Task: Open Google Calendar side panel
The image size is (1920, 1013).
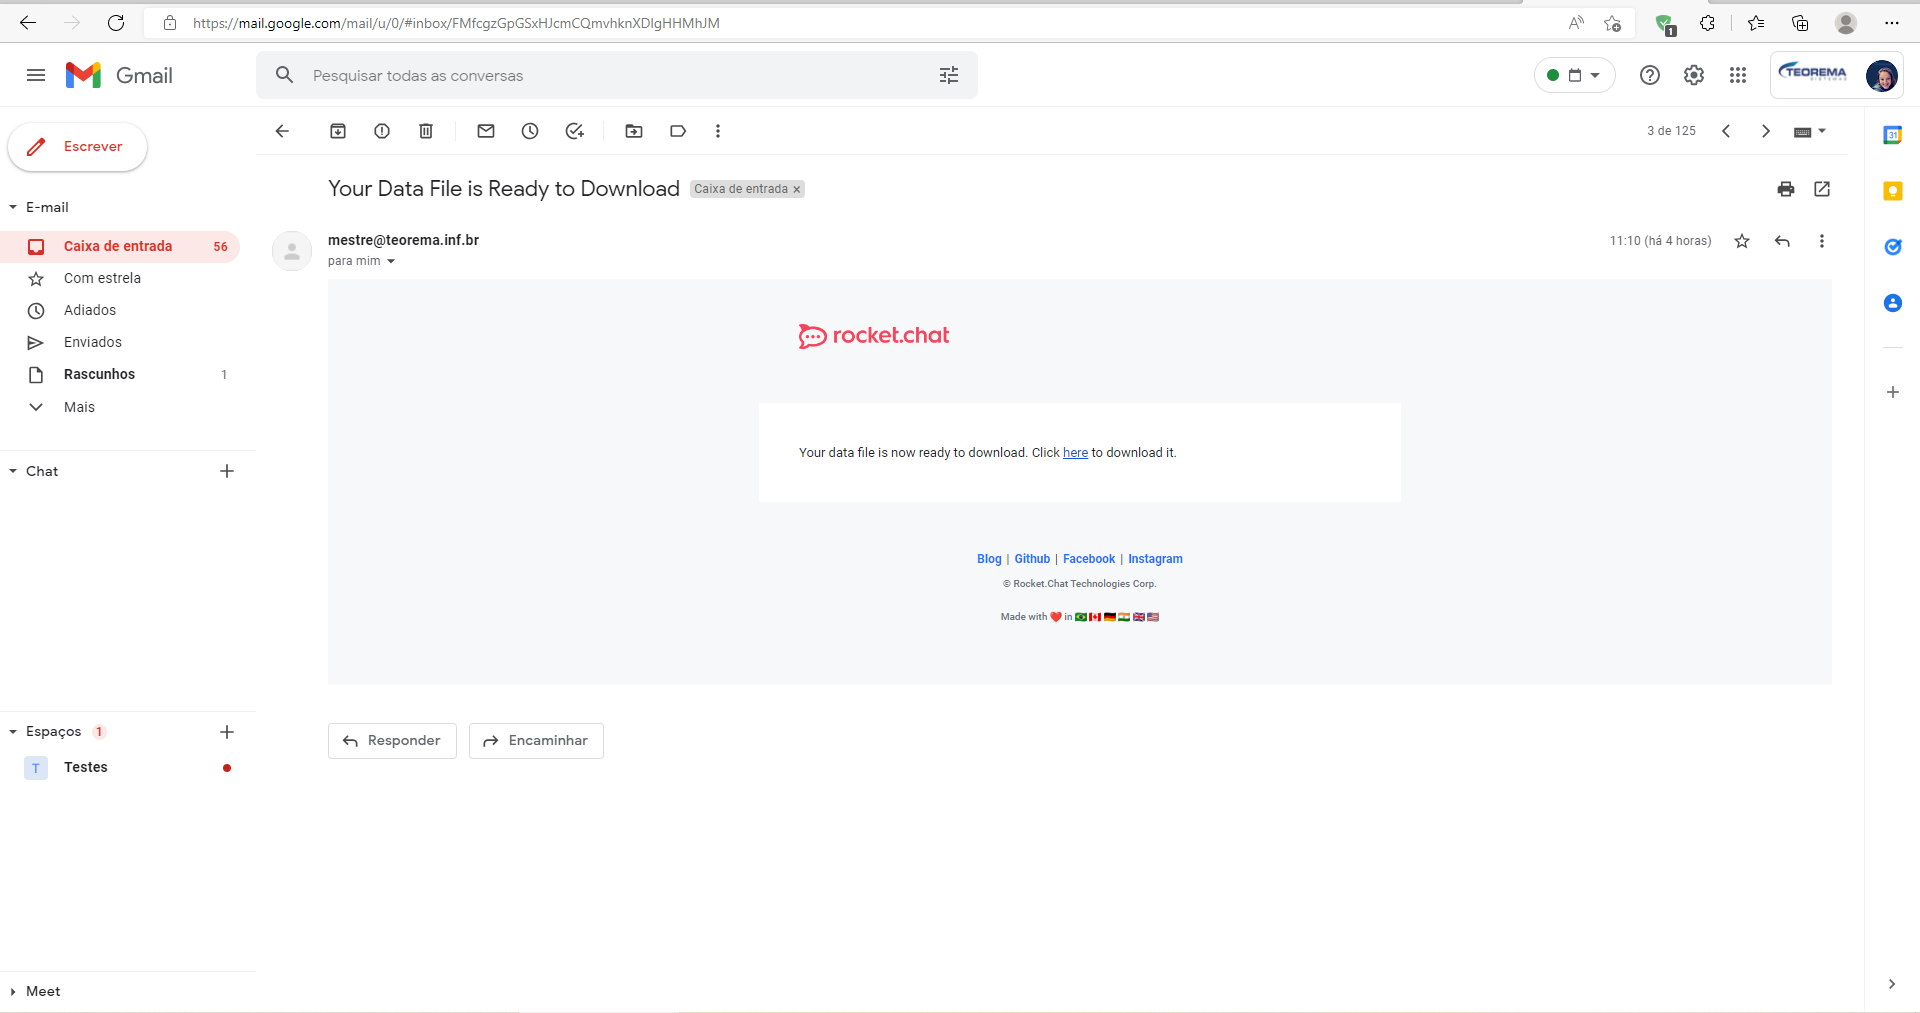Action: pos(1893,135)
